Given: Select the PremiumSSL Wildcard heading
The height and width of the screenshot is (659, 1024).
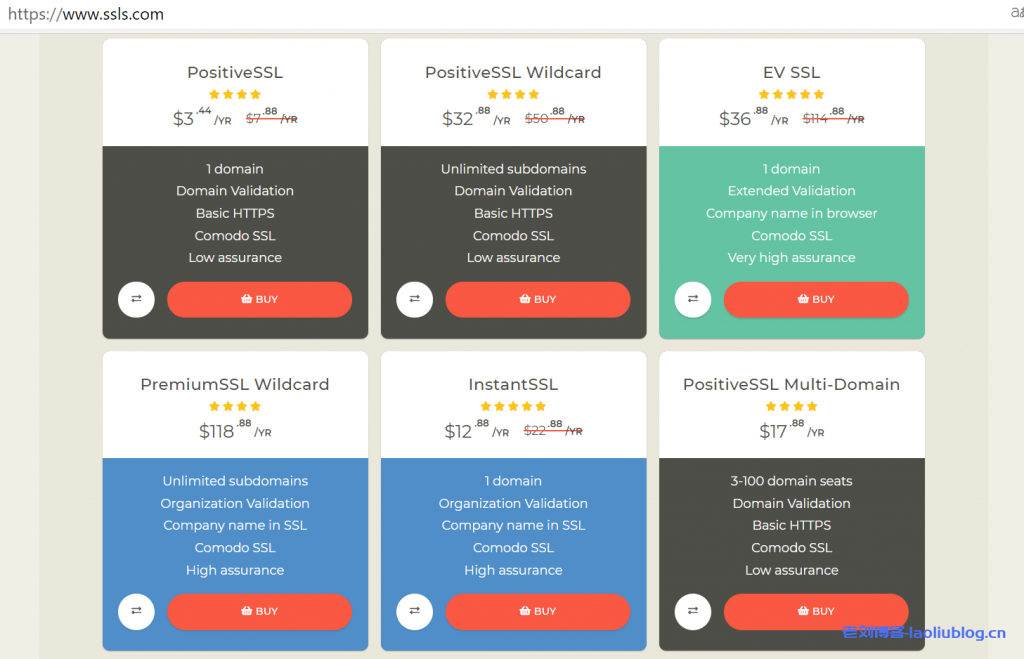Looking at the screenshot, I should pyautogui.click(x=235, y=384).
